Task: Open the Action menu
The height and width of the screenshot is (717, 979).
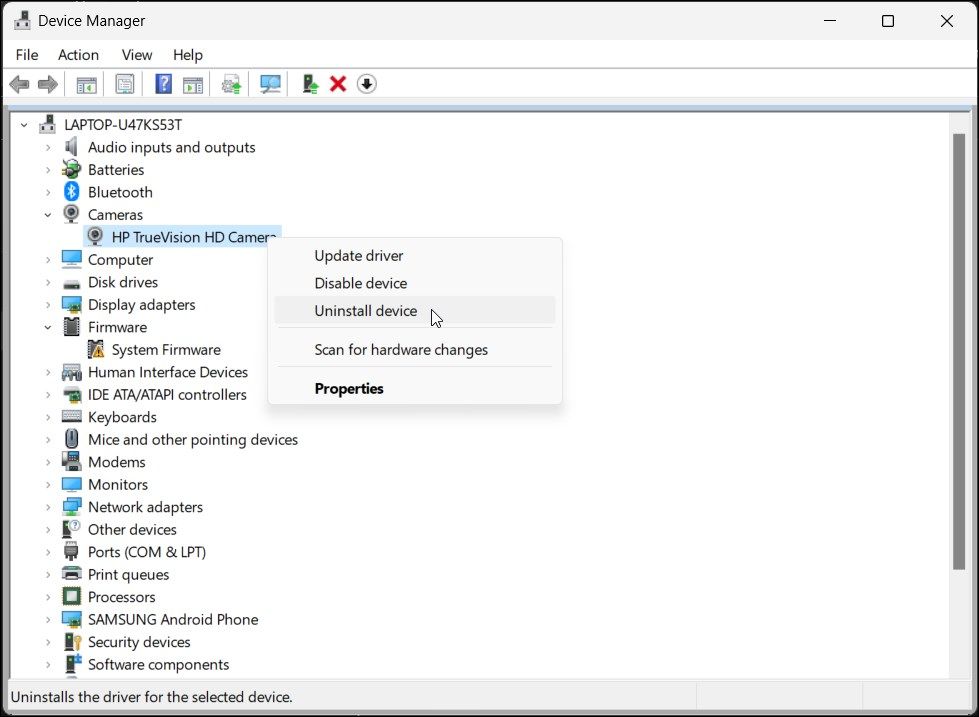Action: click(78, 55)
